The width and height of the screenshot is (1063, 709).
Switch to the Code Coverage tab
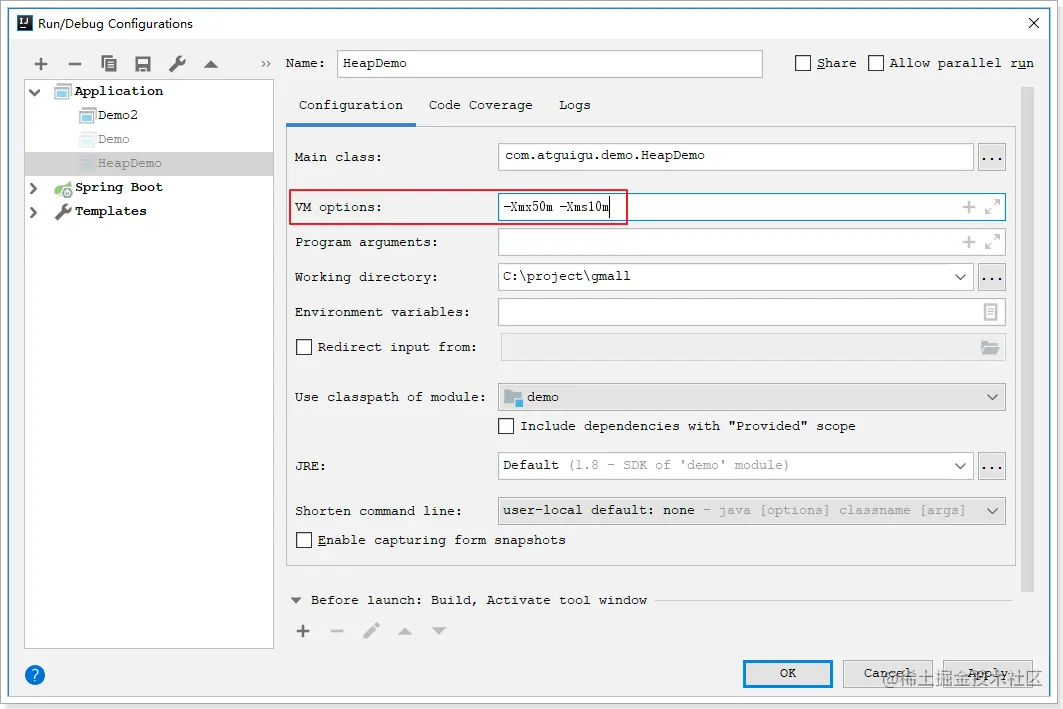coord(480,106)
